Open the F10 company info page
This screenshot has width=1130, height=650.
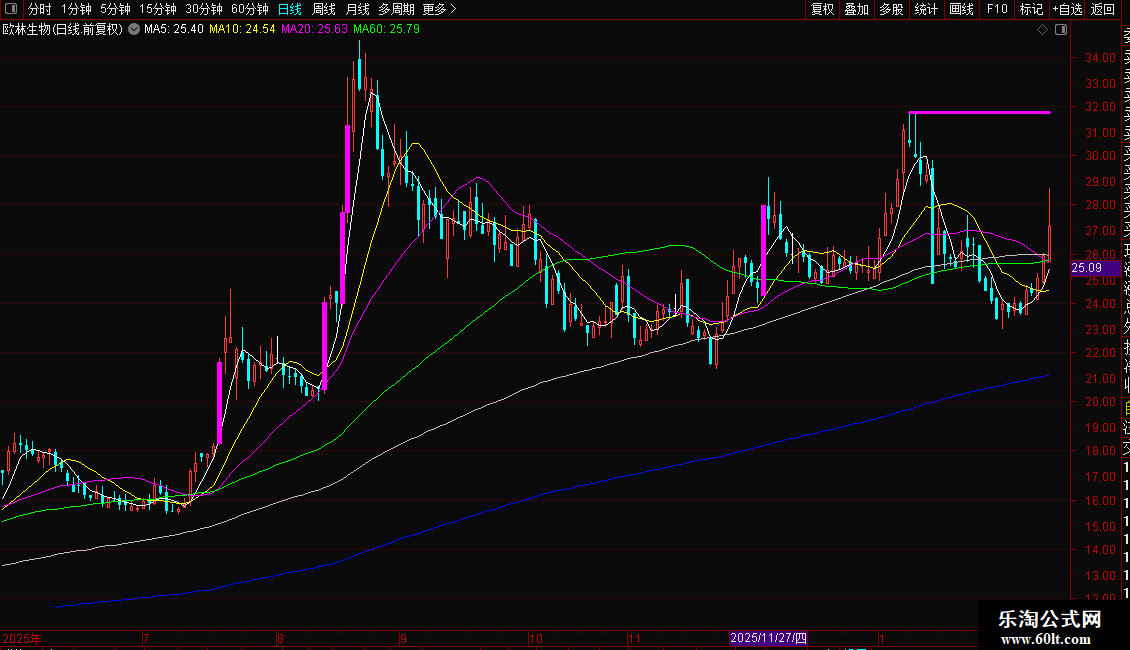point(997,9)
